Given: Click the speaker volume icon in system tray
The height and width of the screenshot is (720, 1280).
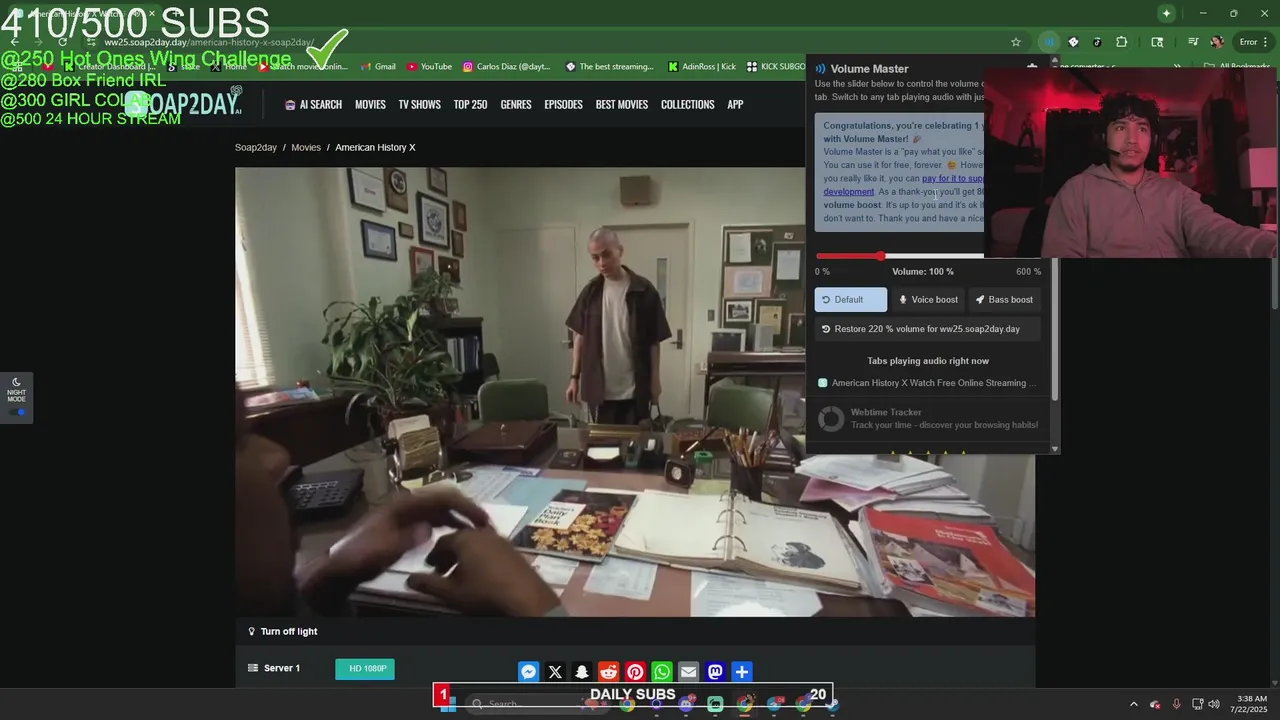Looking at the screenshot, I should pos(1213,704).
